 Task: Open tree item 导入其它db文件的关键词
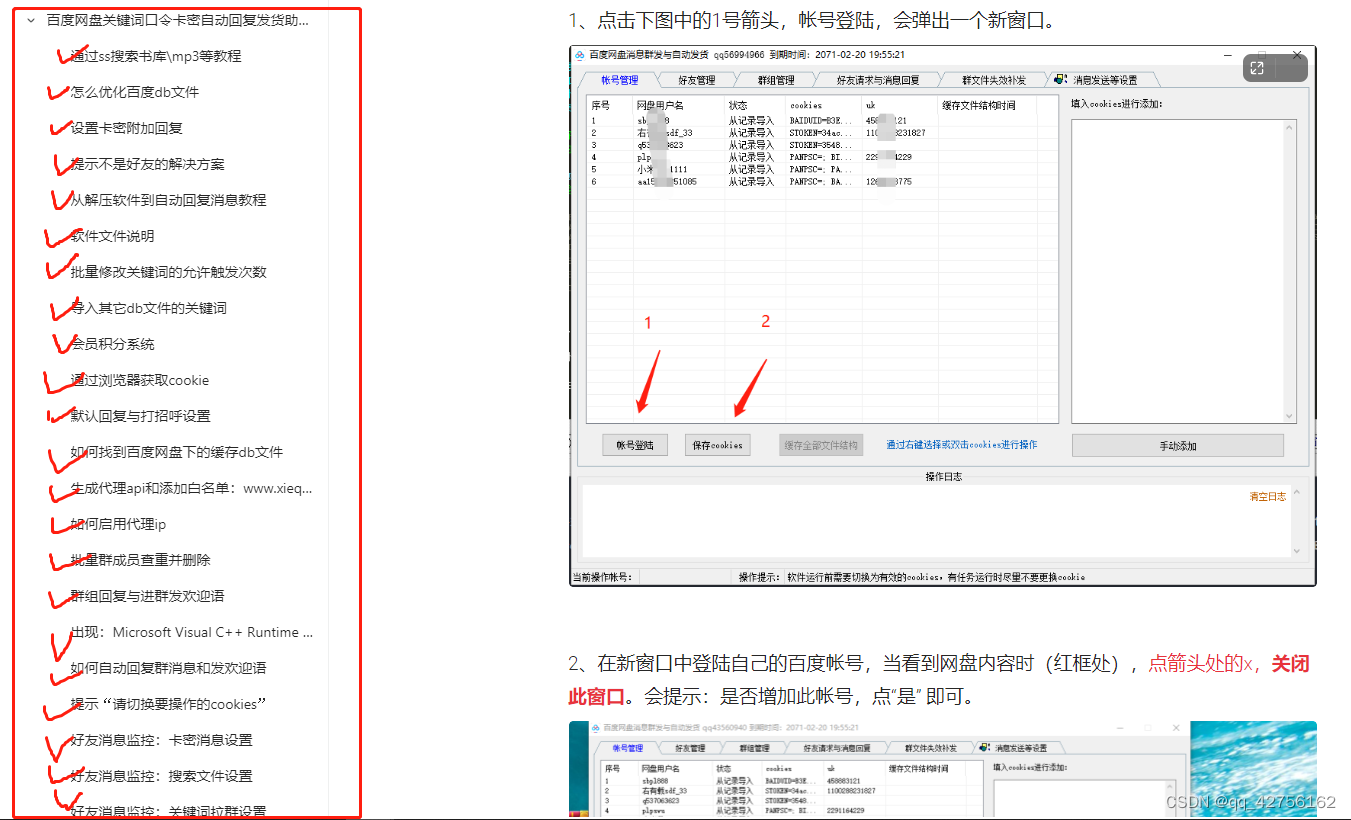click(149, 308)
